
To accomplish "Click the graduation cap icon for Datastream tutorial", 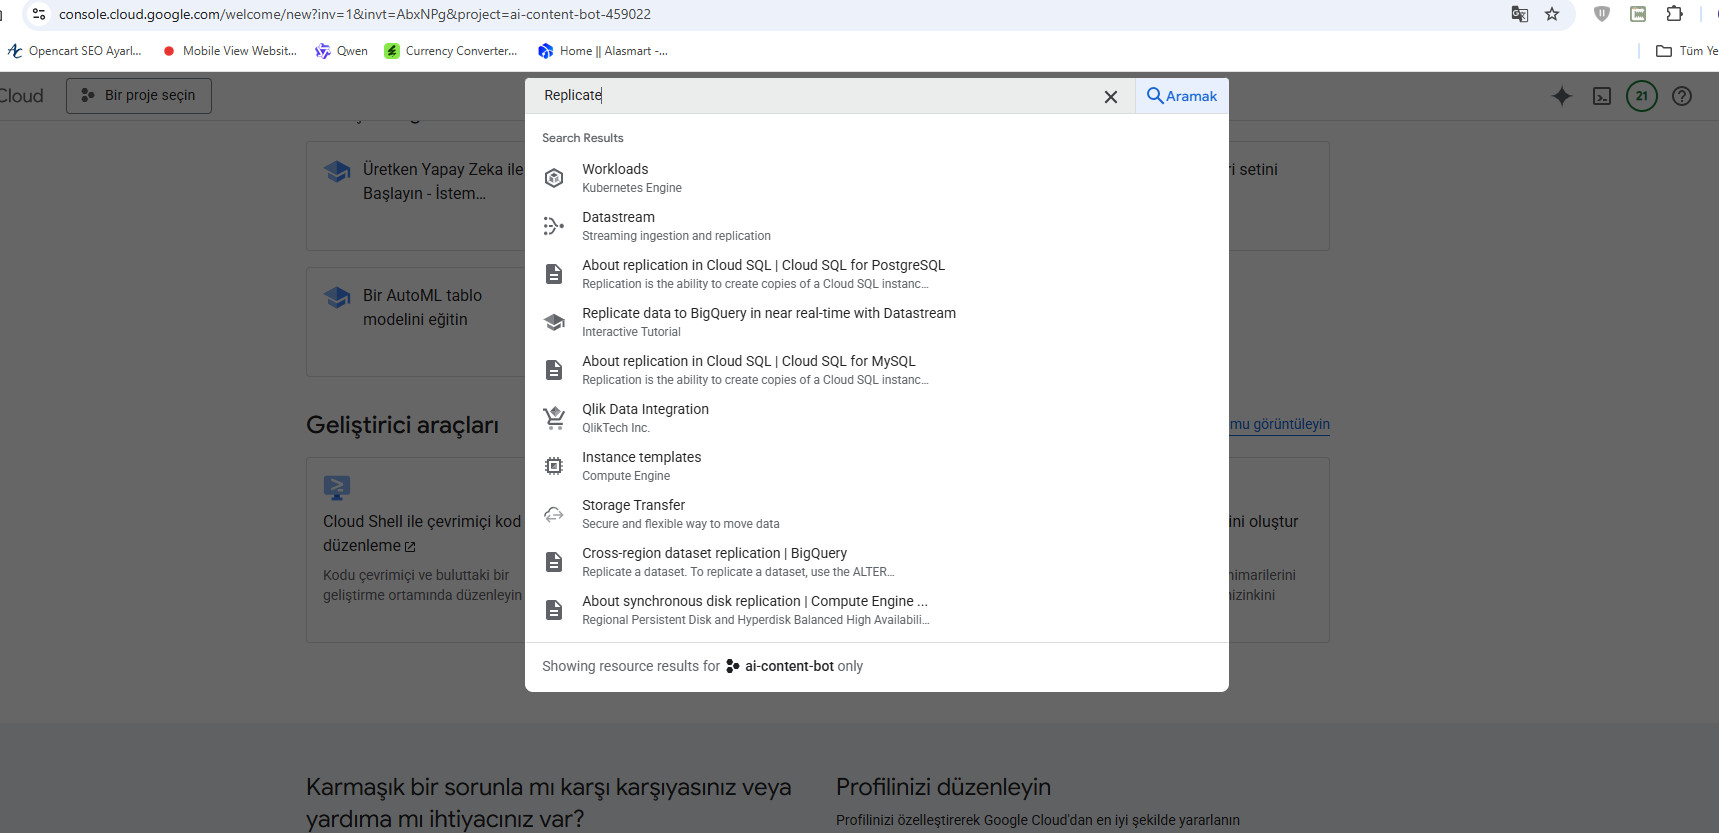I will pyautogui.click(x=554, y=322).
